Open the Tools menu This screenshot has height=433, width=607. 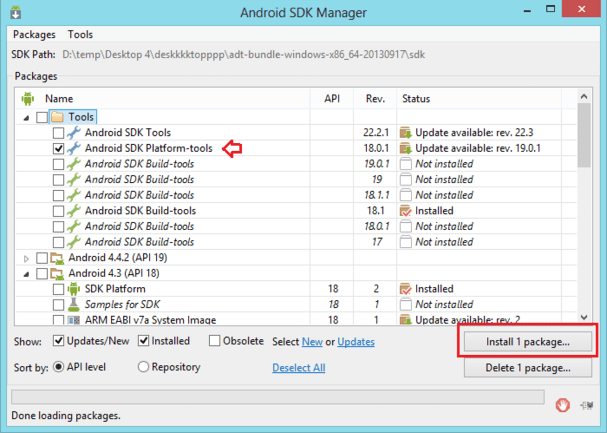(x=82, y=34)
